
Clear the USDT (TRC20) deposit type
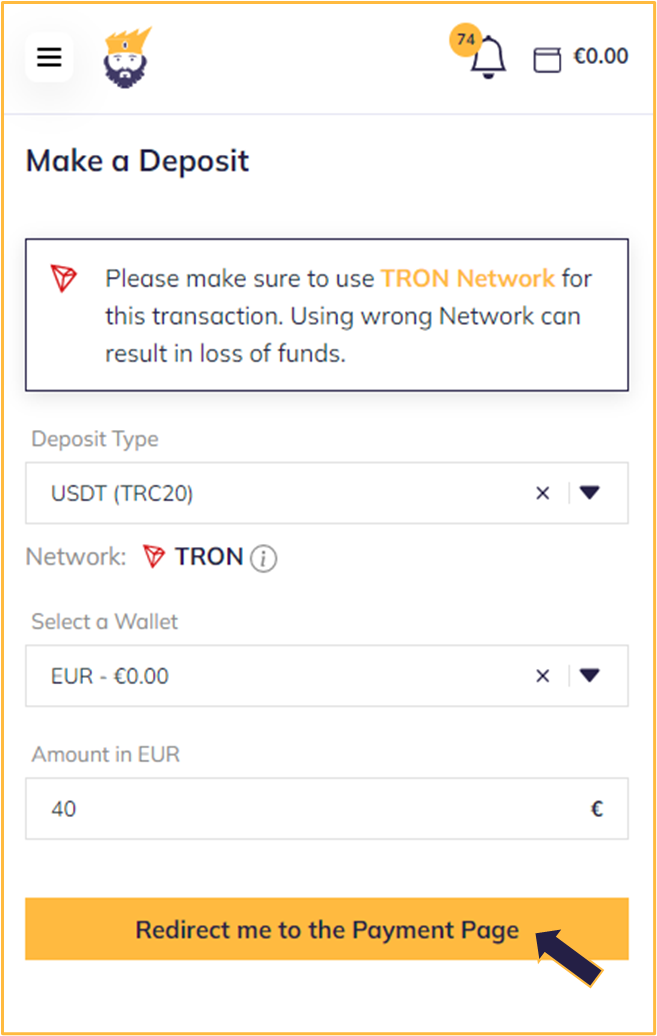543,493
